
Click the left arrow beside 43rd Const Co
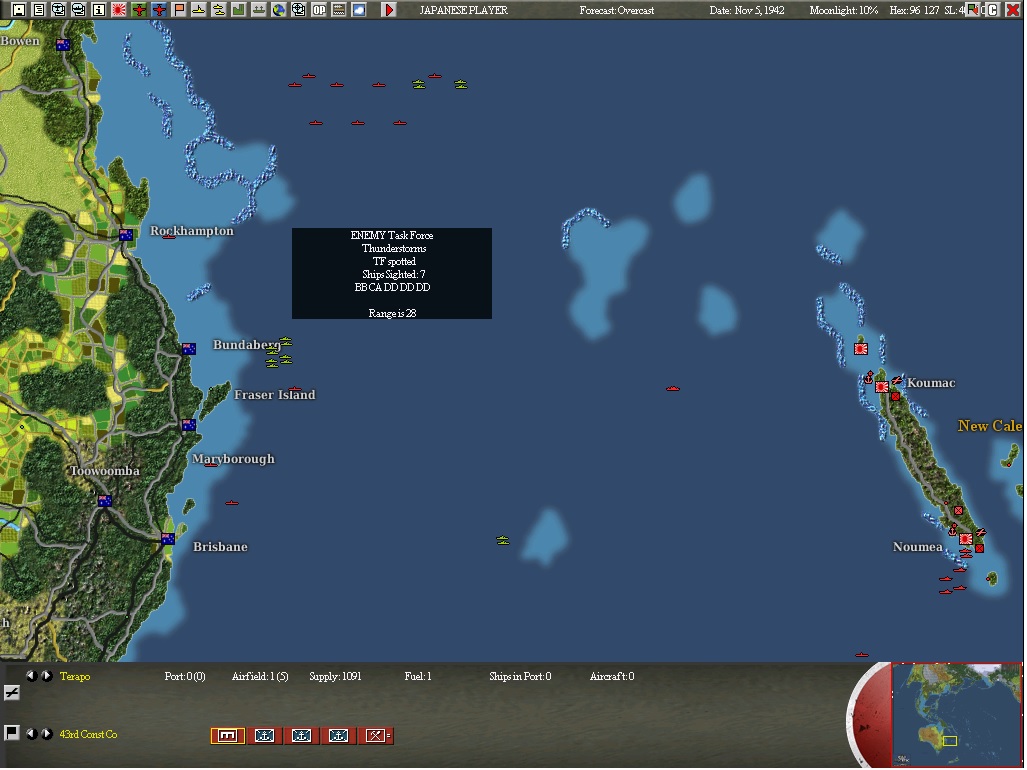31,733
